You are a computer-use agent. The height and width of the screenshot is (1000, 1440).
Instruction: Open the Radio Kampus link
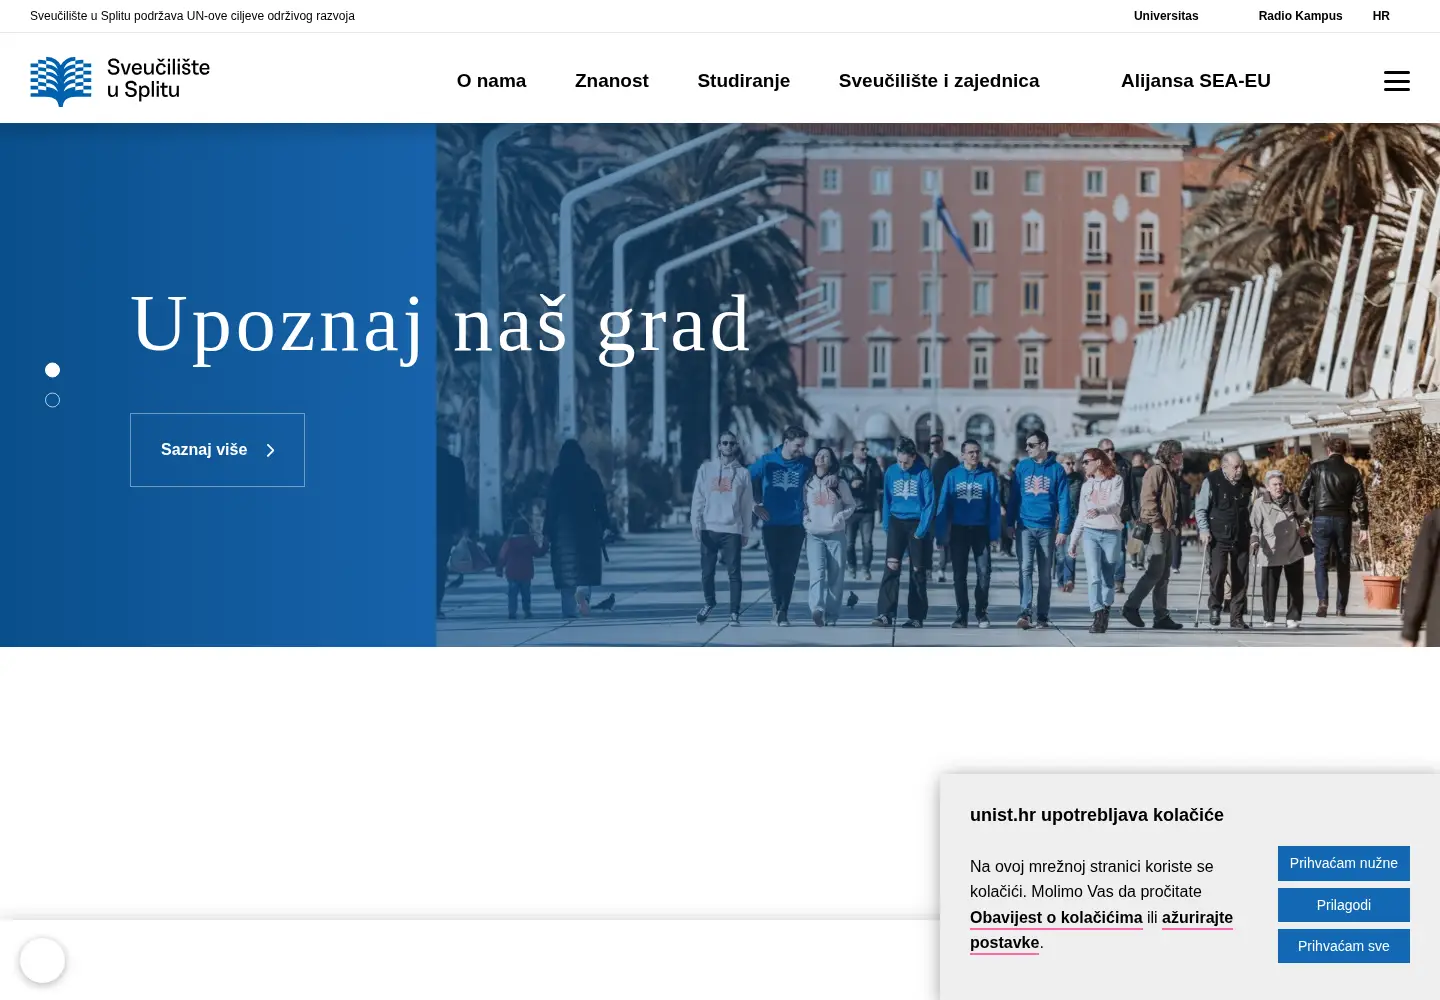1300,16
